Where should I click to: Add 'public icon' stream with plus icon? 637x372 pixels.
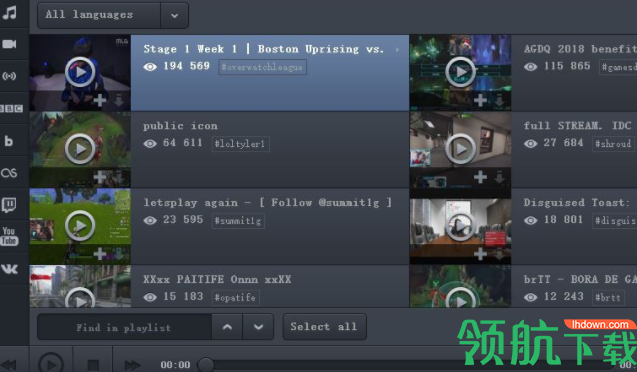[x=100, y=177]
